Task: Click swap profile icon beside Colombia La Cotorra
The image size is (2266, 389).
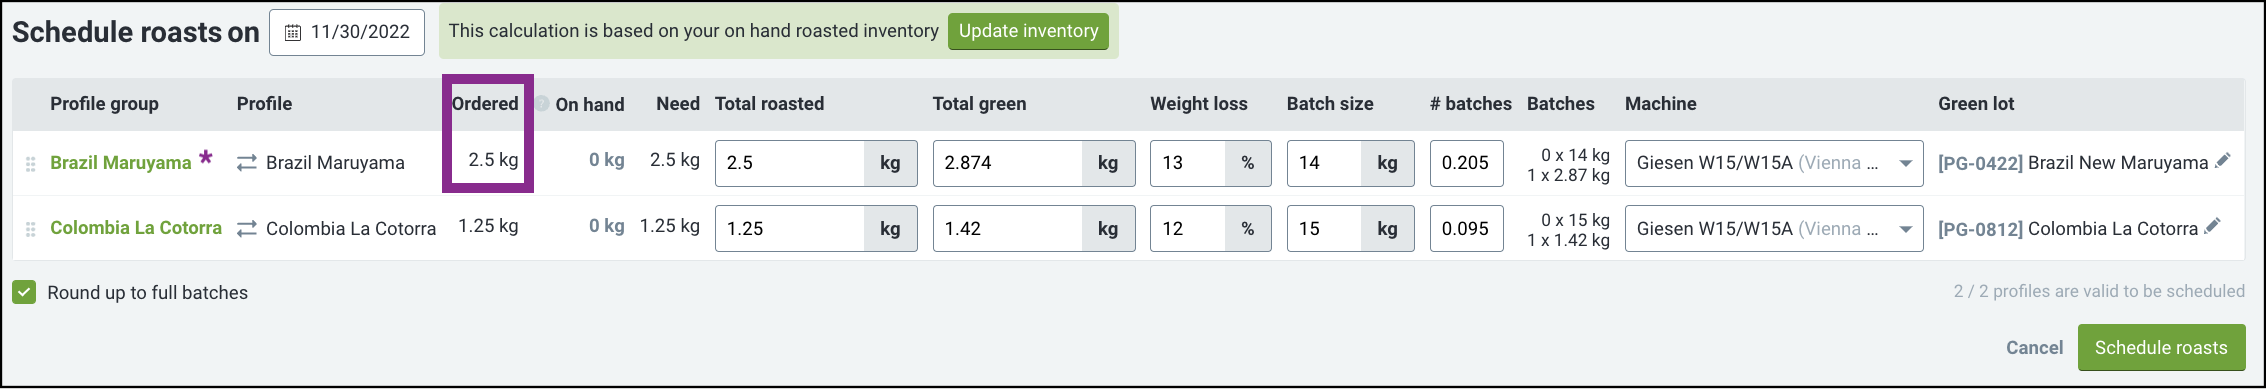Action: [247, 229]
